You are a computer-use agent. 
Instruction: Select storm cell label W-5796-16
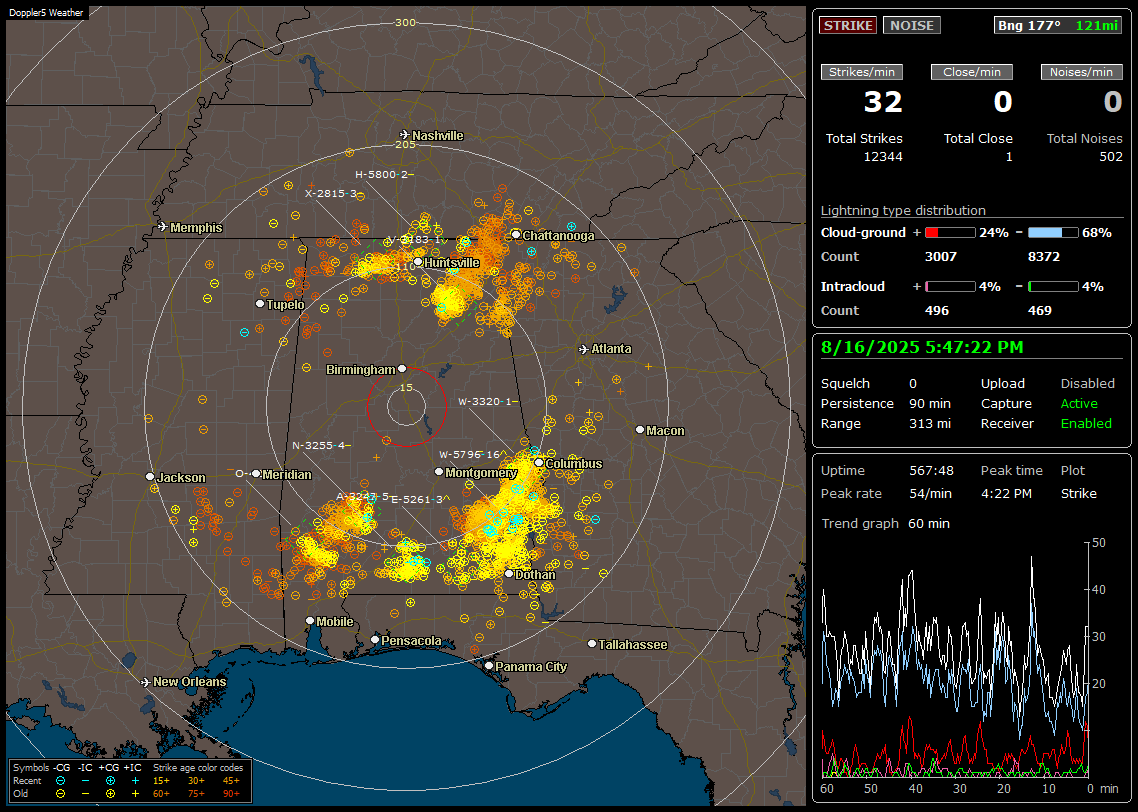[x=470, y=454]
